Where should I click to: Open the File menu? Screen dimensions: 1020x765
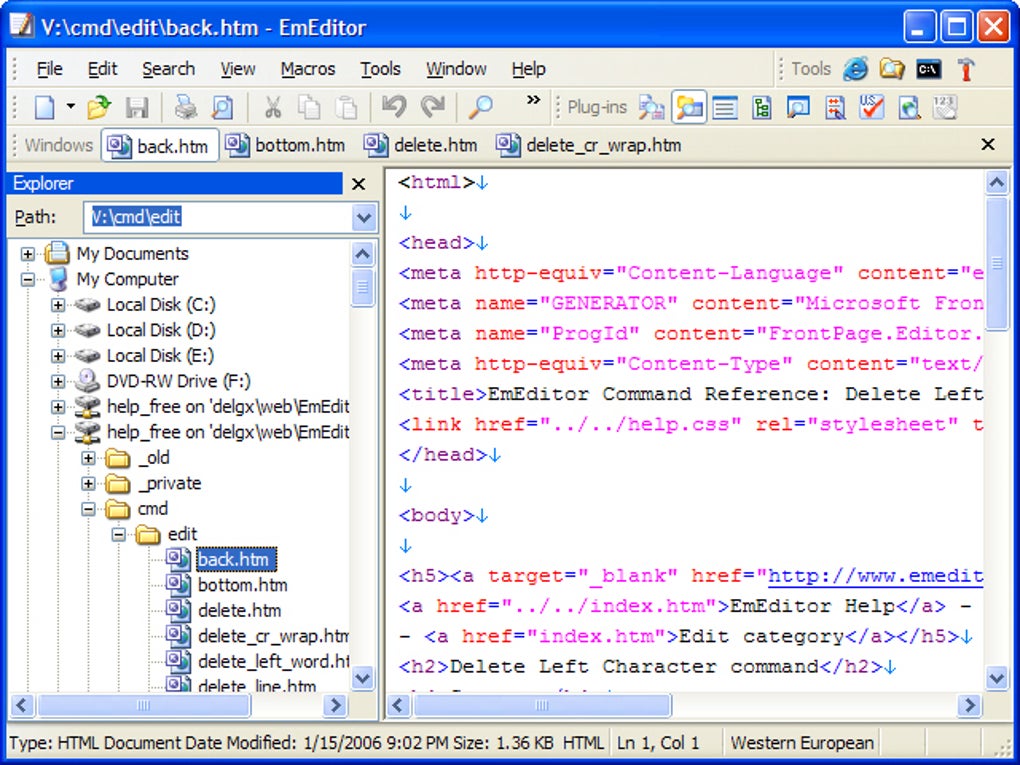[49, 69]
